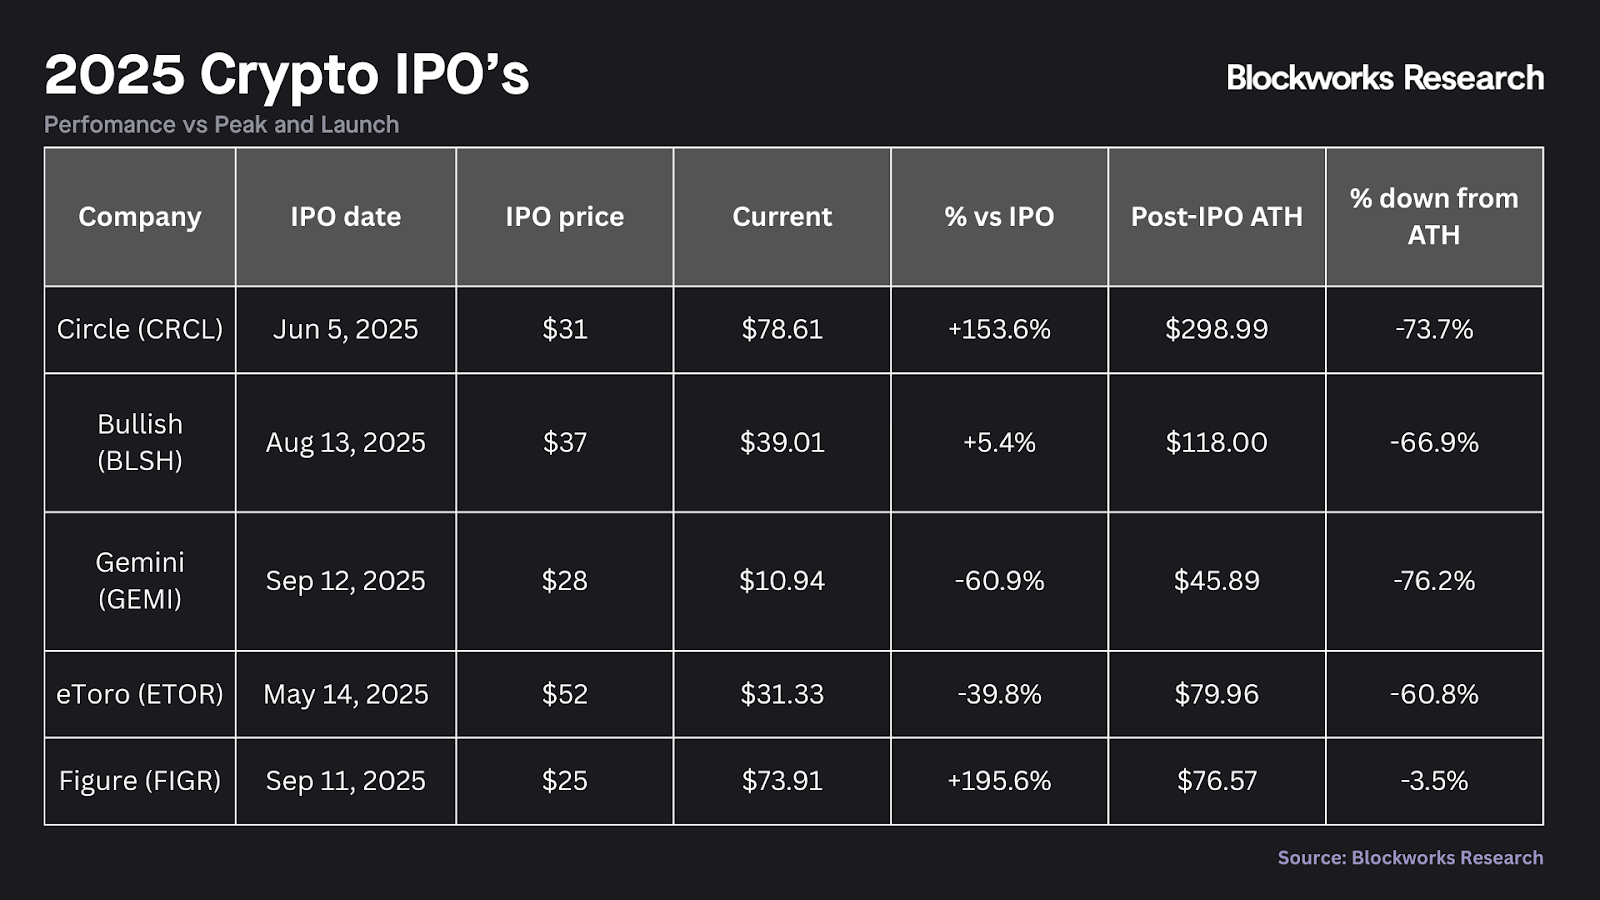Click the IPO date column header
The width and height of the screenshot is (1600, 900).
point(346,217)
